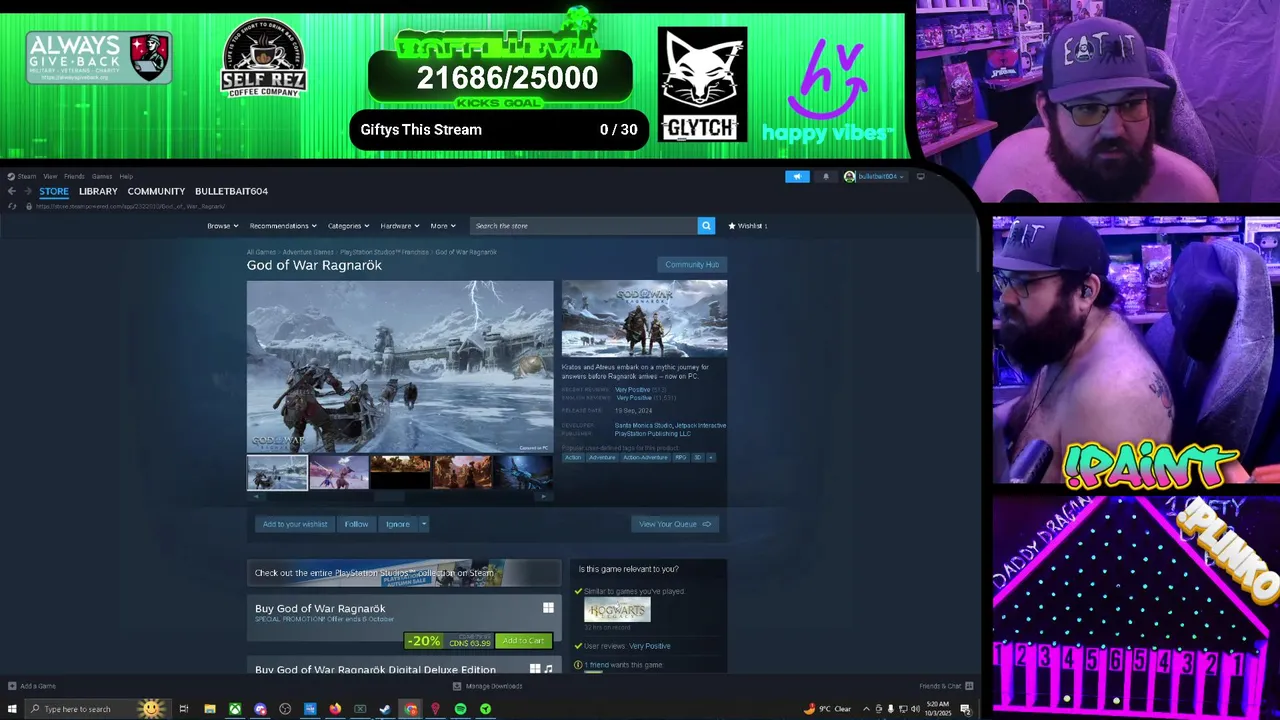
Task: Click View Your Queue
Action: (x=675, y=524)
